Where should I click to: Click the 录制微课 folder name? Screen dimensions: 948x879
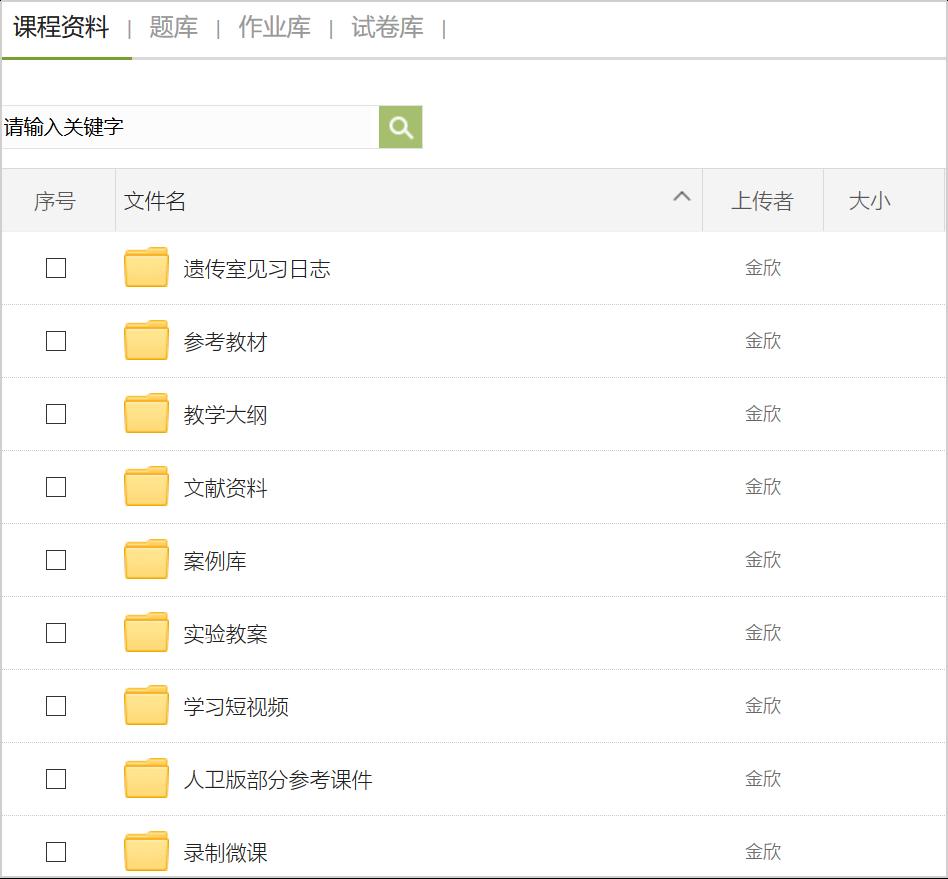[226, 853]
